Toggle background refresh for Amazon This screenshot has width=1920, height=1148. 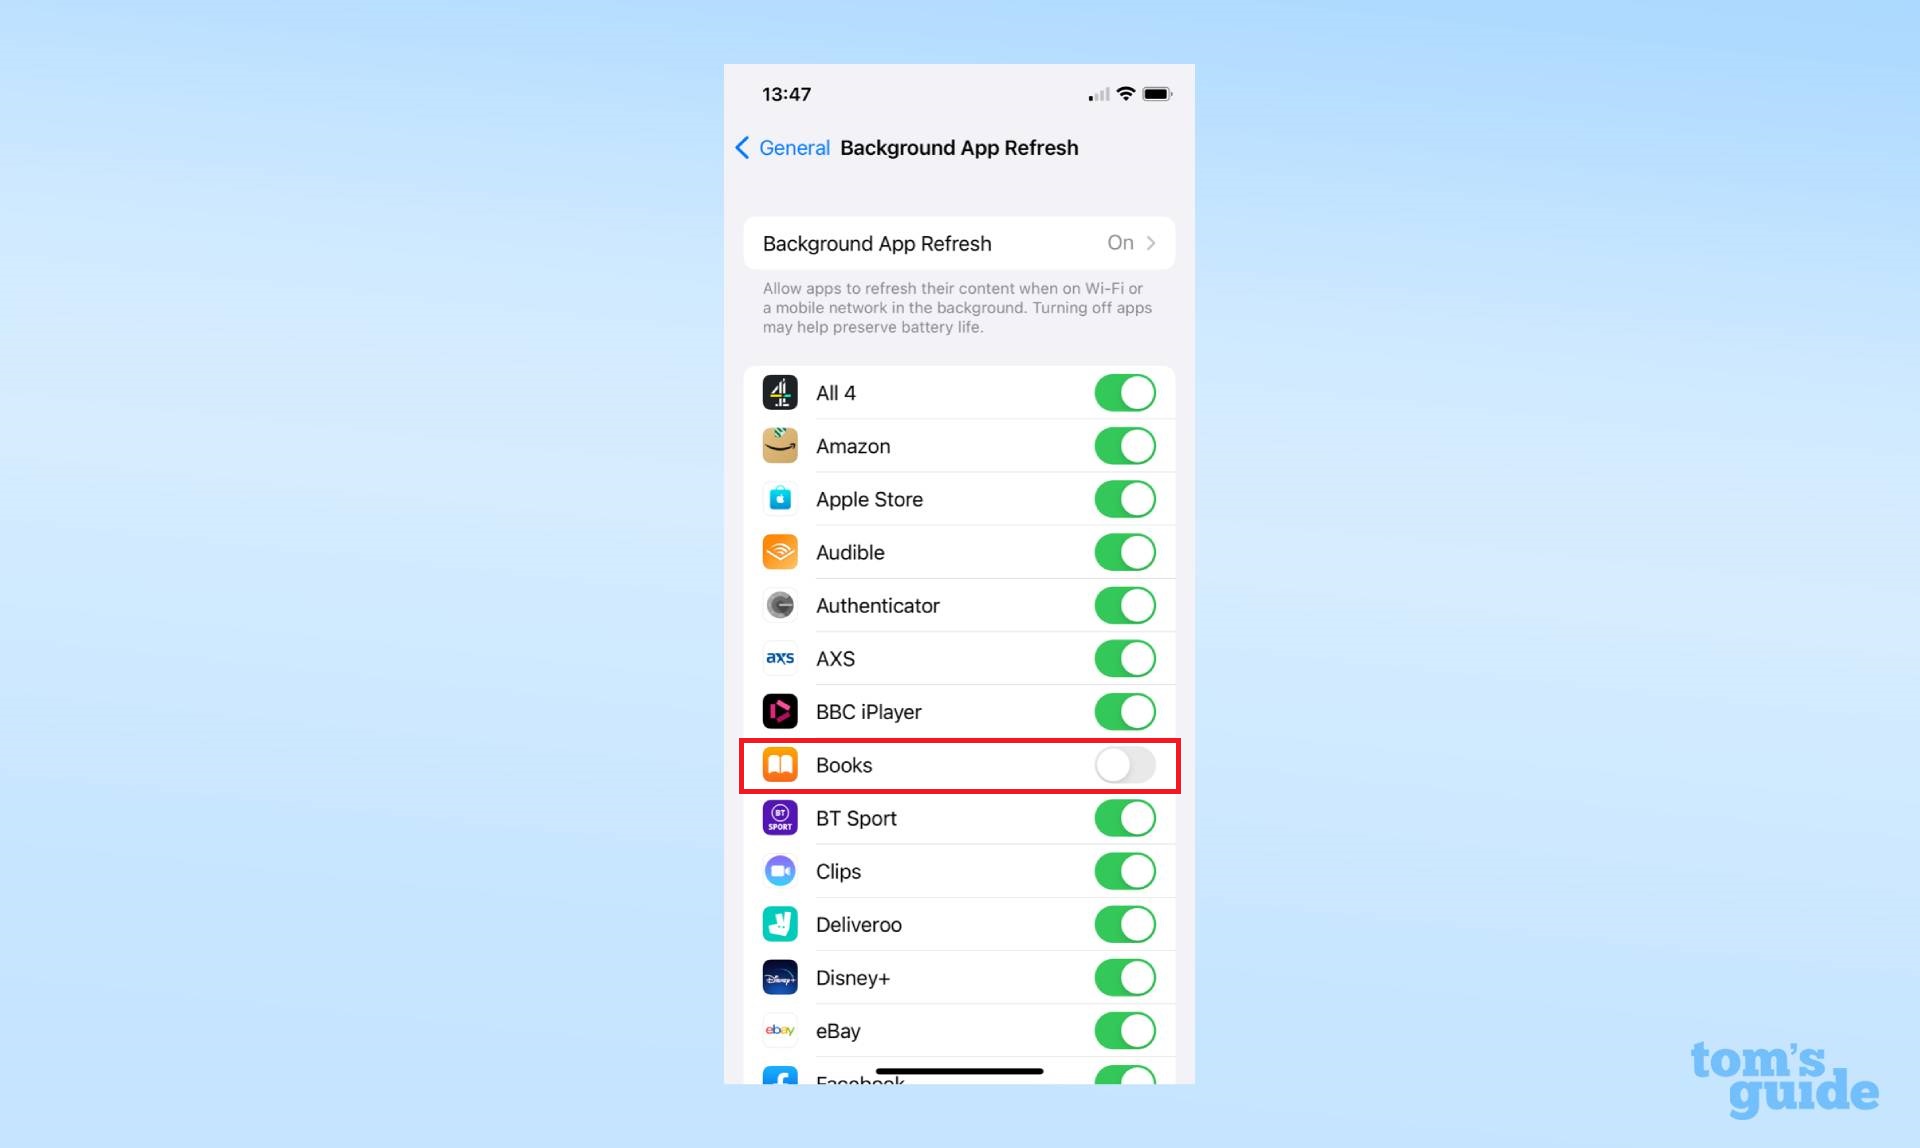[x=1125, y=446]
